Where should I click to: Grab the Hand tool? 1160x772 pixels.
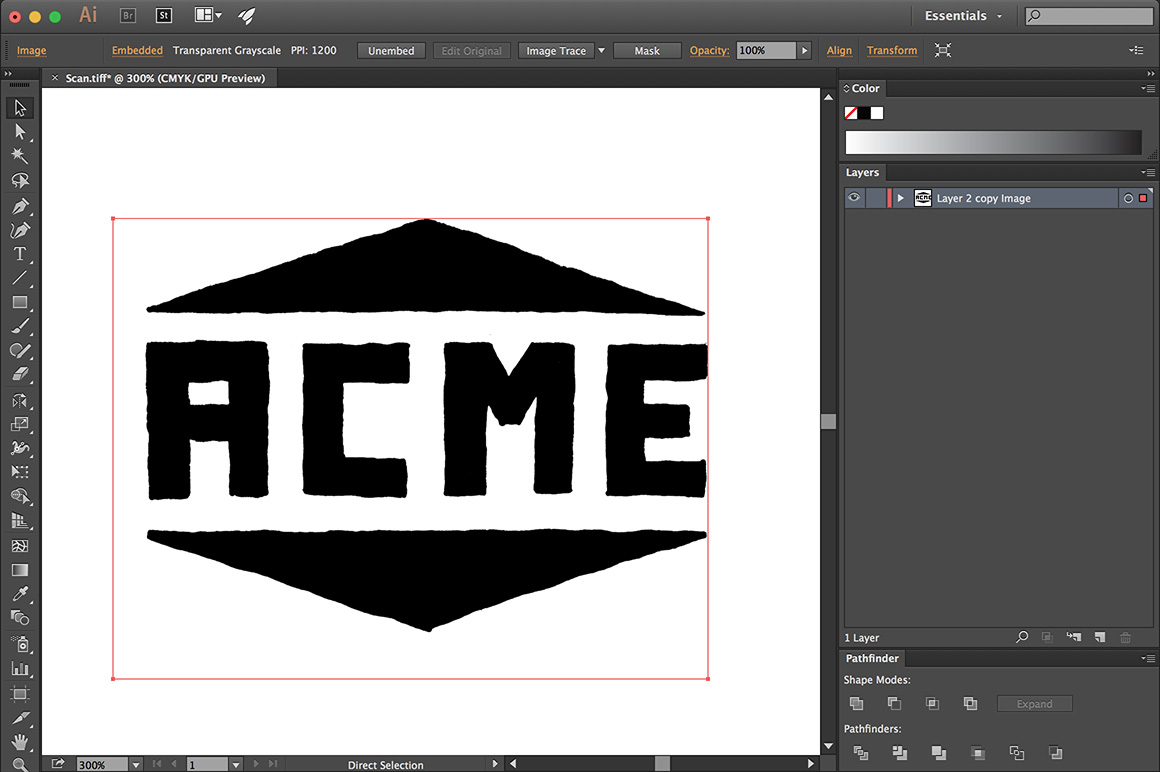click(20, 741)
